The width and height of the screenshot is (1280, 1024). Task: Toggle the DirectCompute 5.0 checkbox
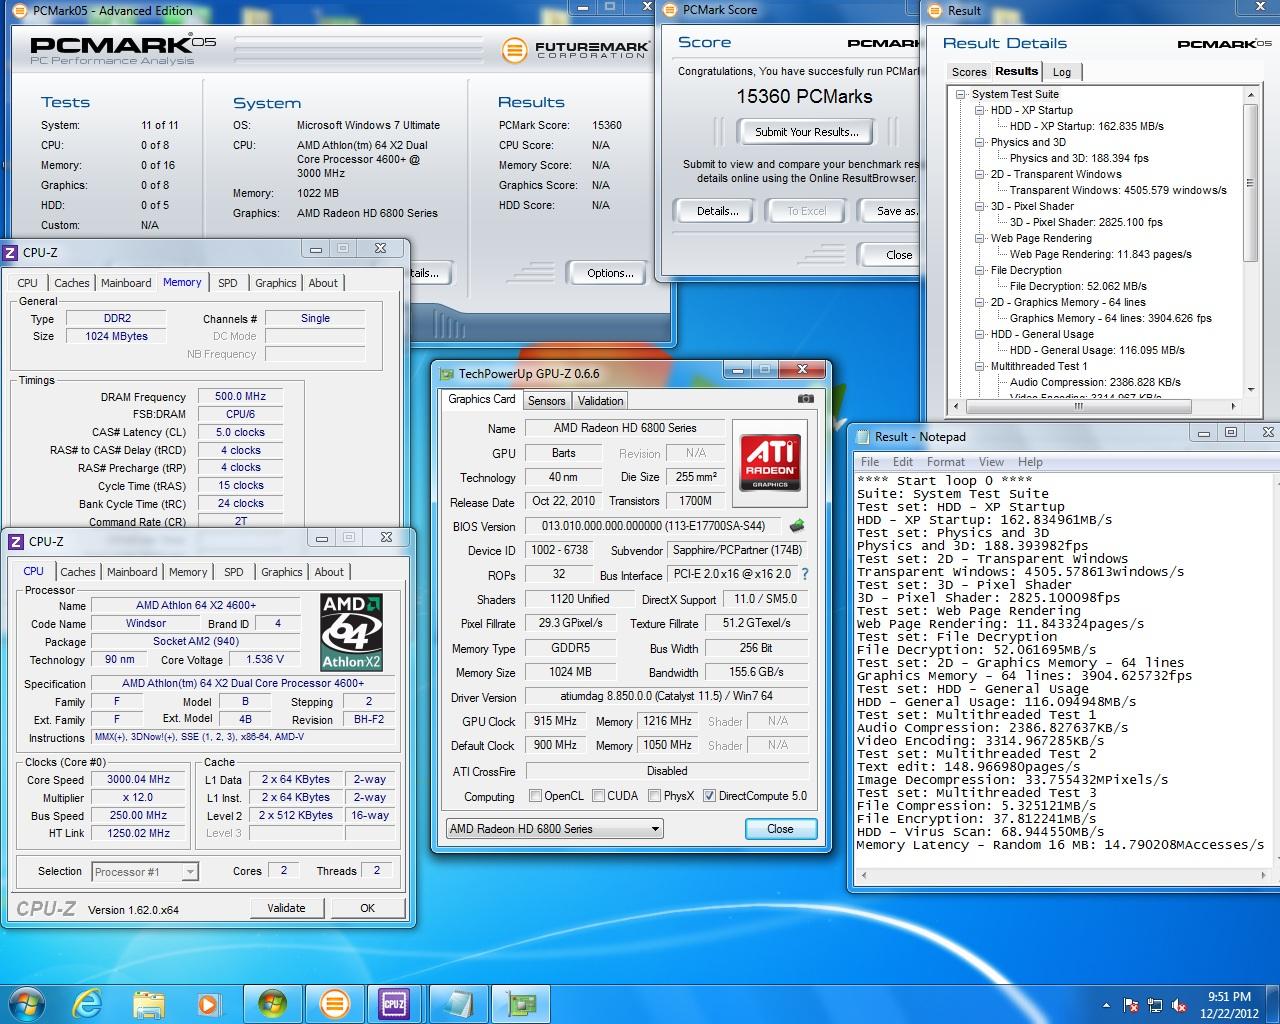(709, 796)
